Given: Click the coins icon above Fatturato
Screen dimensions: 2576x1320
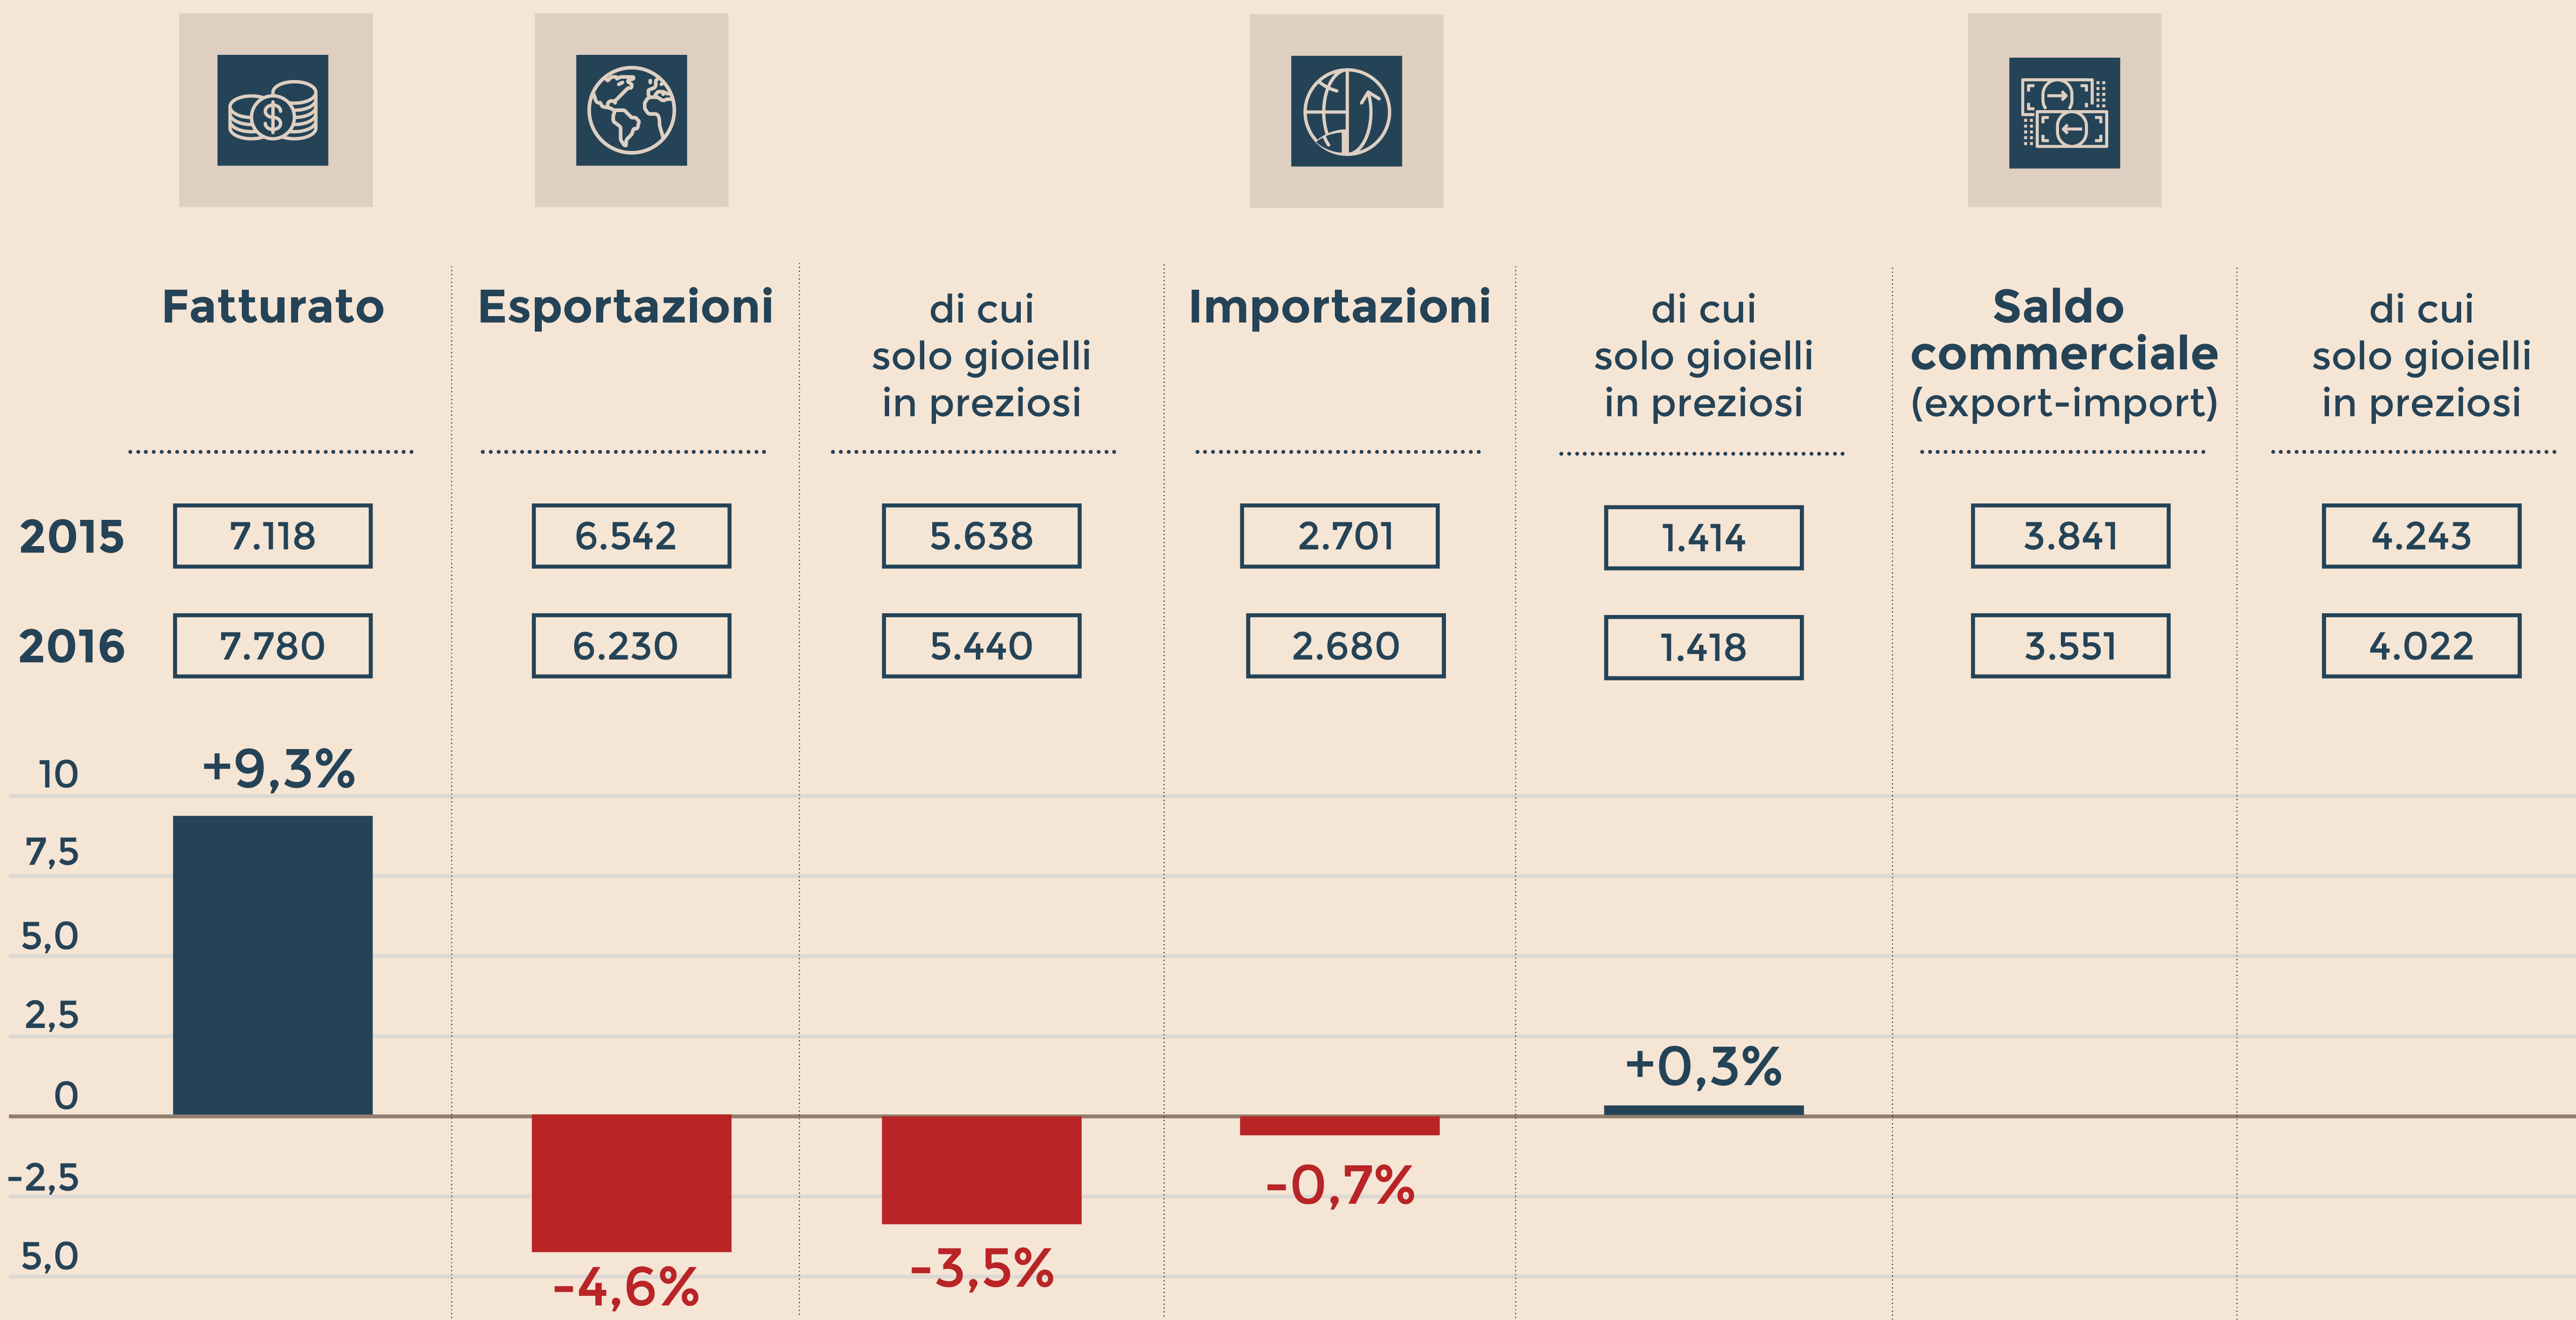Looking at the screenshot, I should (x=273, y=110).
